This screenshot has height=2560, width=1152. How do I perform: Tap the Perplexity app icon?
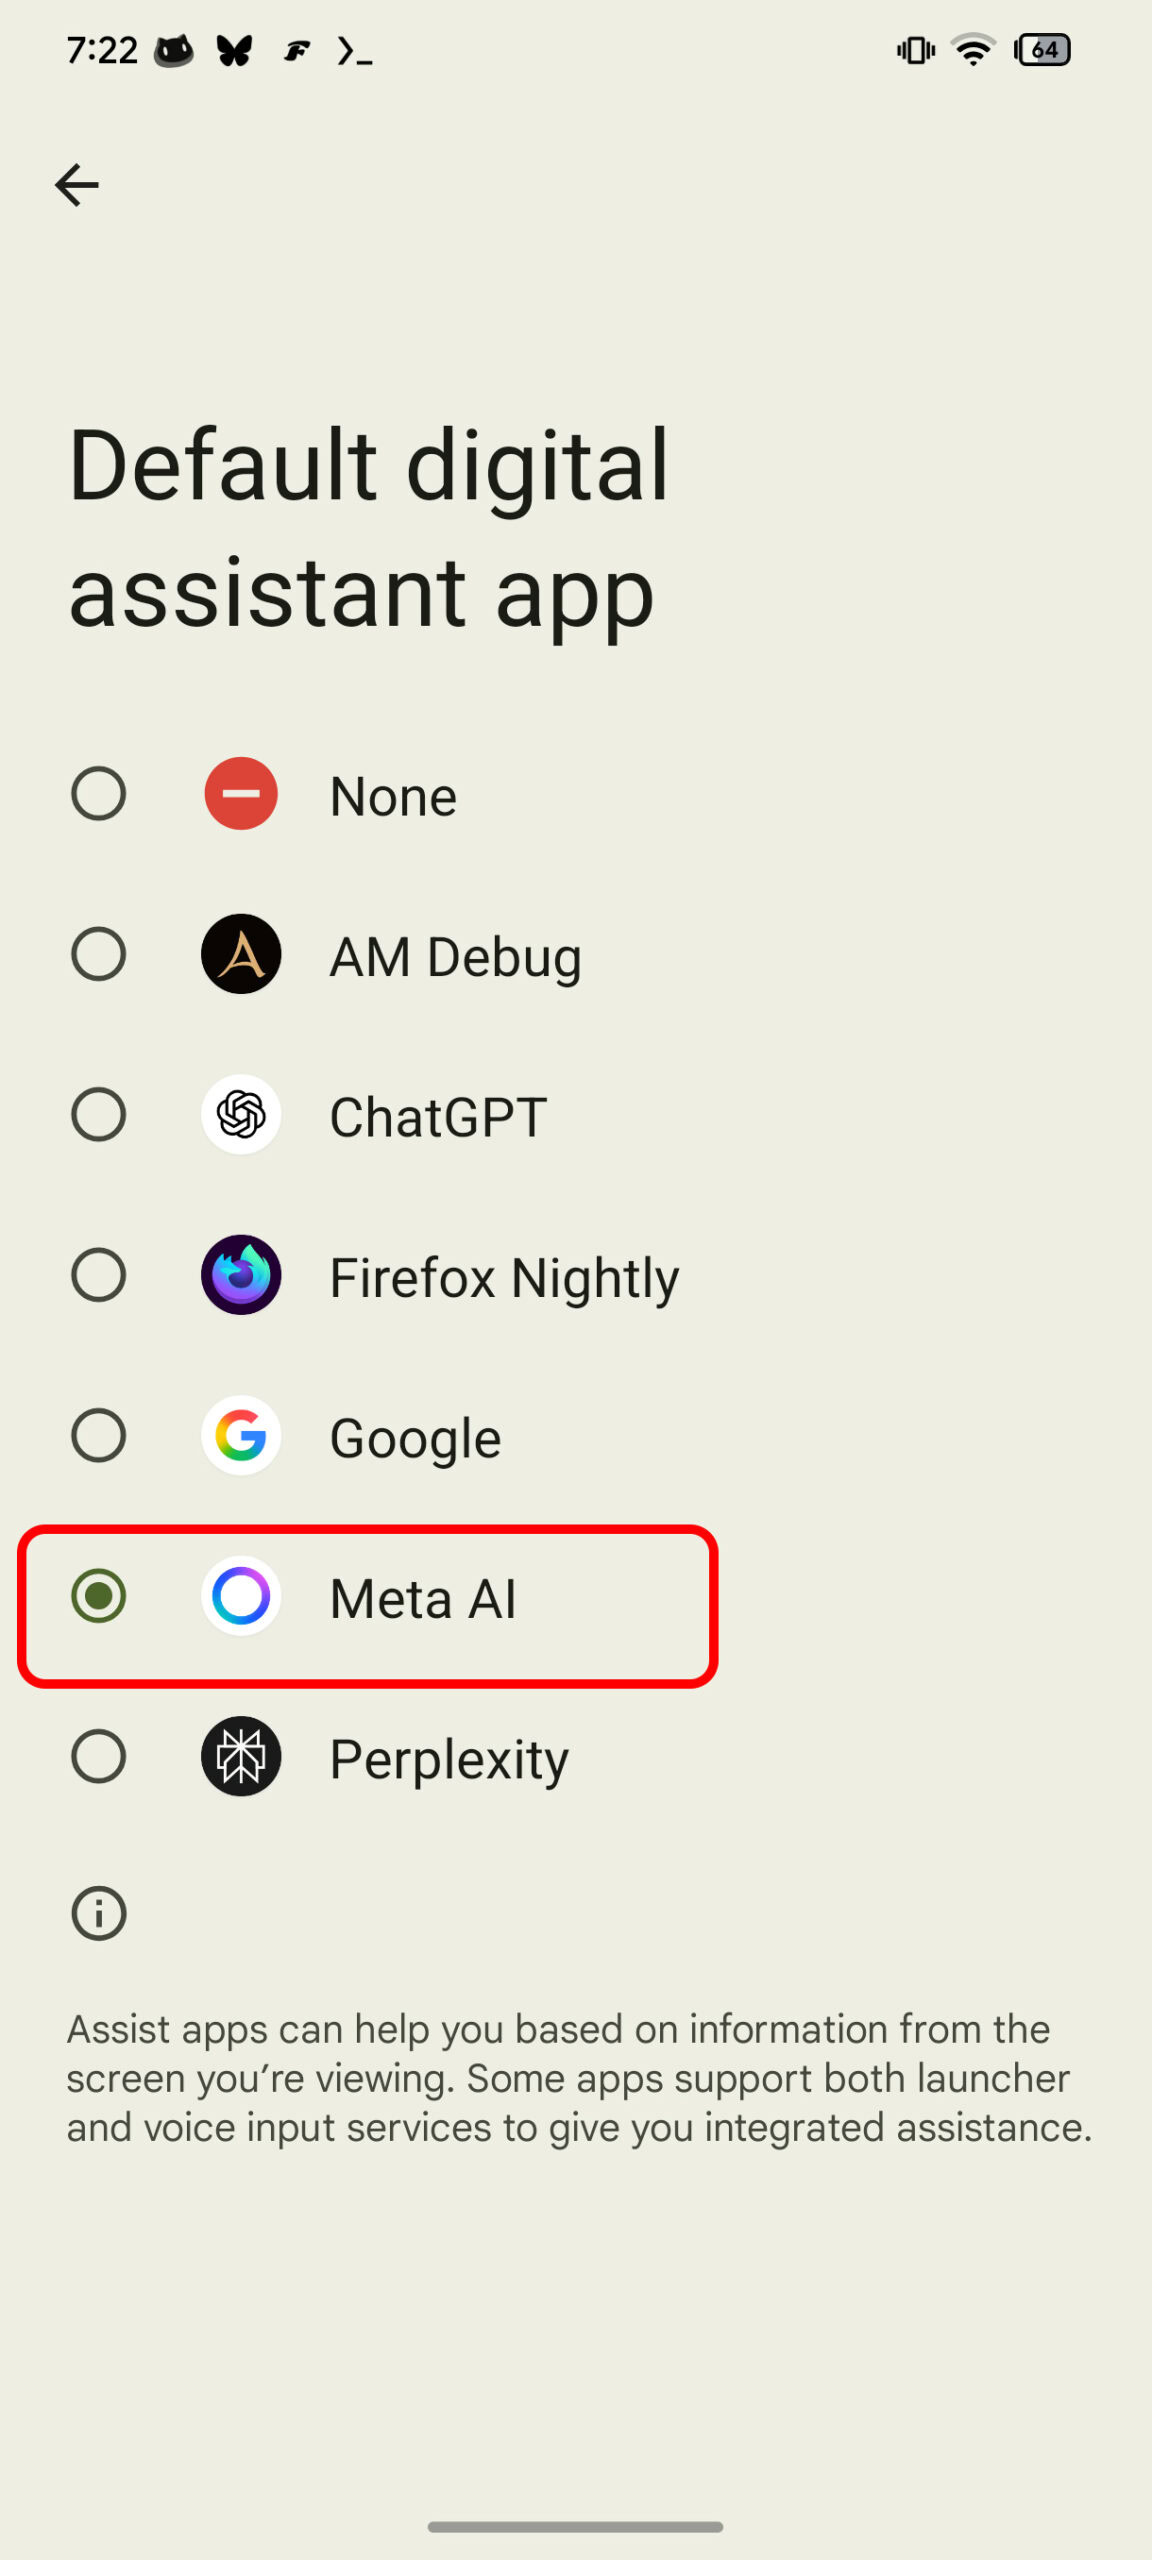241,1756
